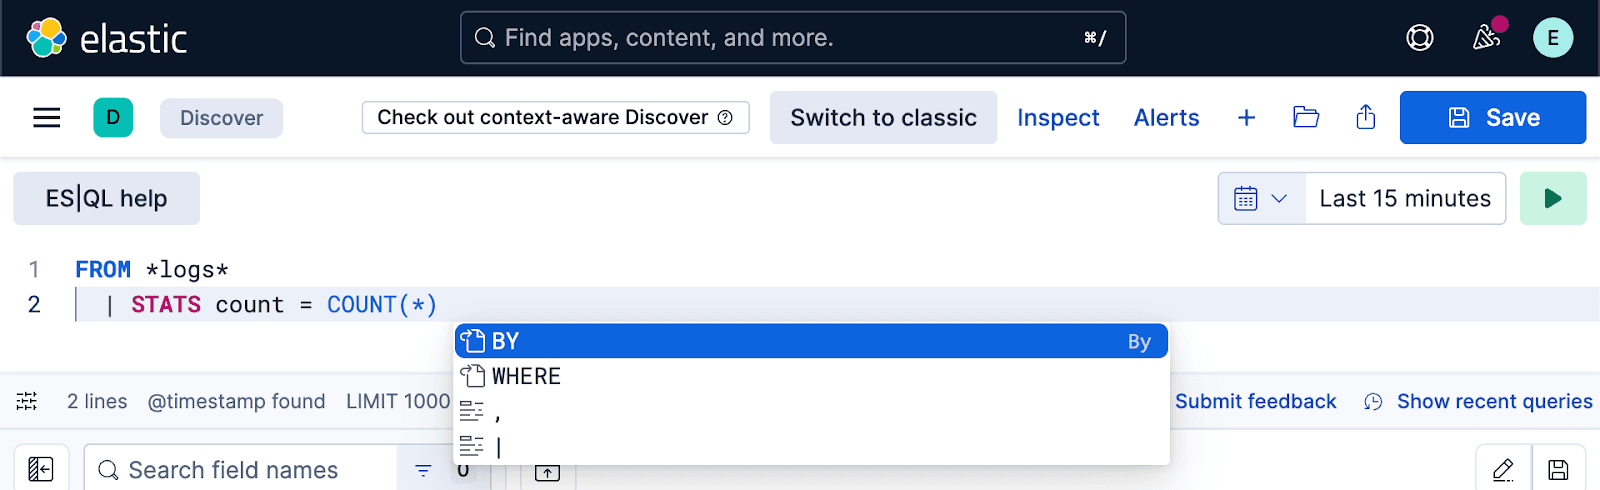Viewport: 1600px width, 490px height.
Task: Open the Last 15 minutes time picker
Action: tap(1405, 198)
